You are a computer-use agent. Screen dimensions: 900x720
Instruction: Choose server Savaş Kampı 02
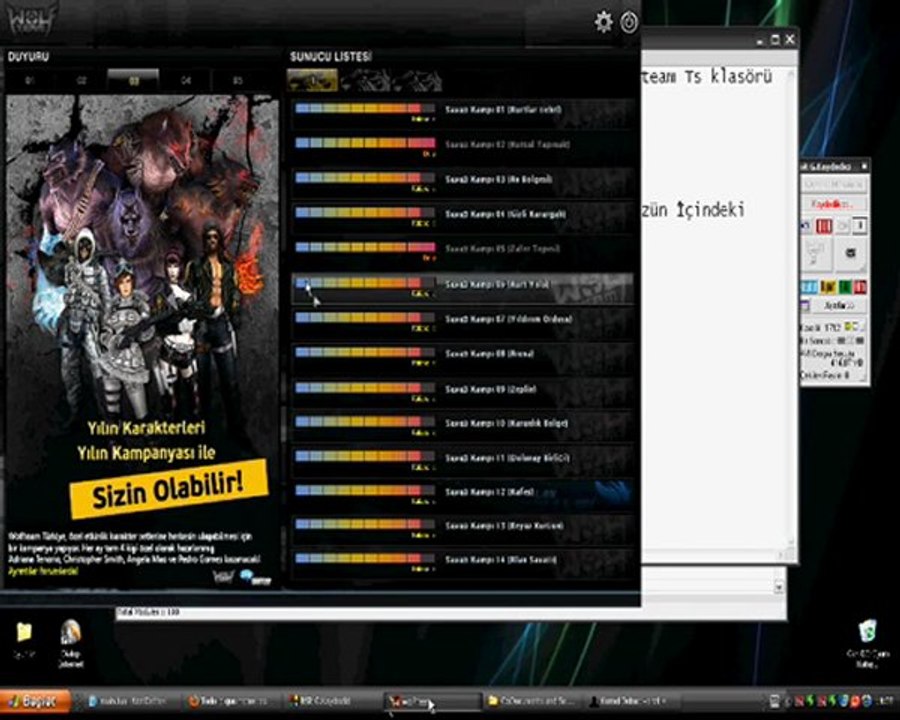coord(464,148)
